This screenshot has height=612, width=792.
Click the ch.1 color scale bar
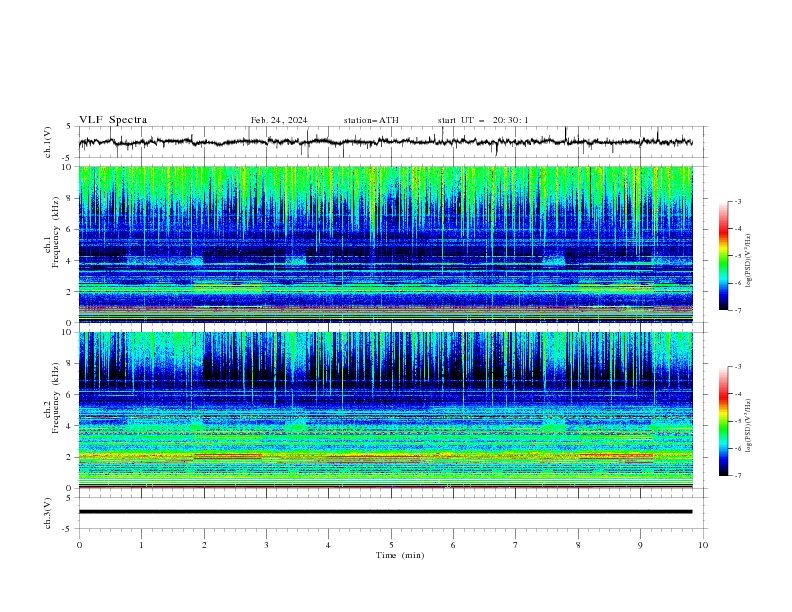[723, 255]
